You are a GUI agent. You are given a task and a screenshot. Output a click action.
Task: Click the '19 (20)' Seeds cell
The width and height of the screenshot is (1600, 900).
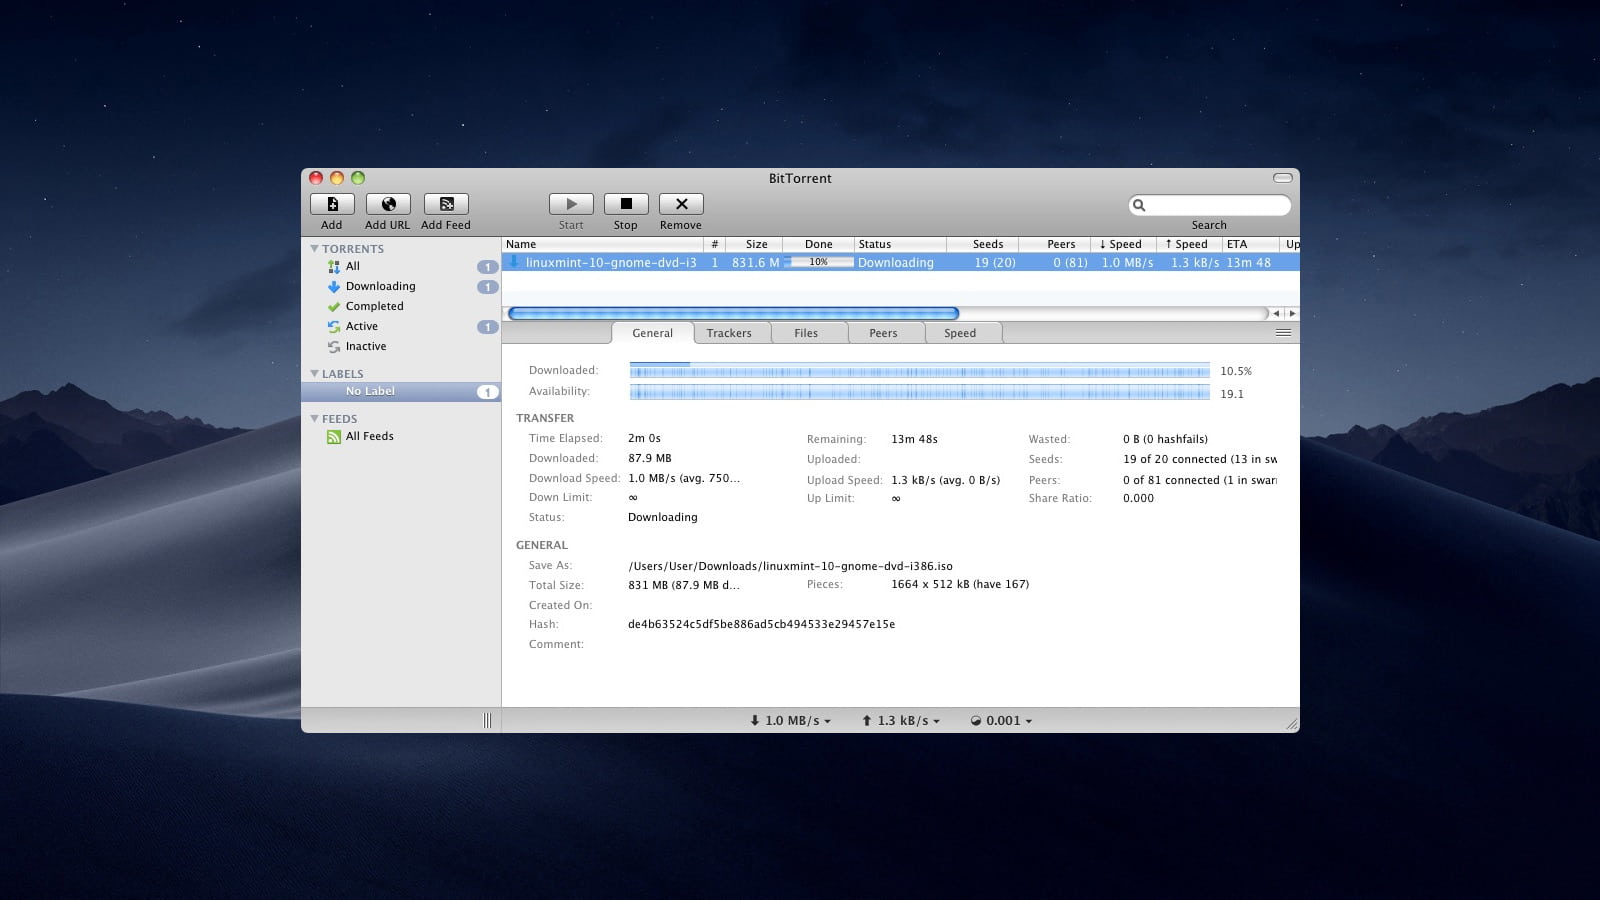click(x=995, y=263)
